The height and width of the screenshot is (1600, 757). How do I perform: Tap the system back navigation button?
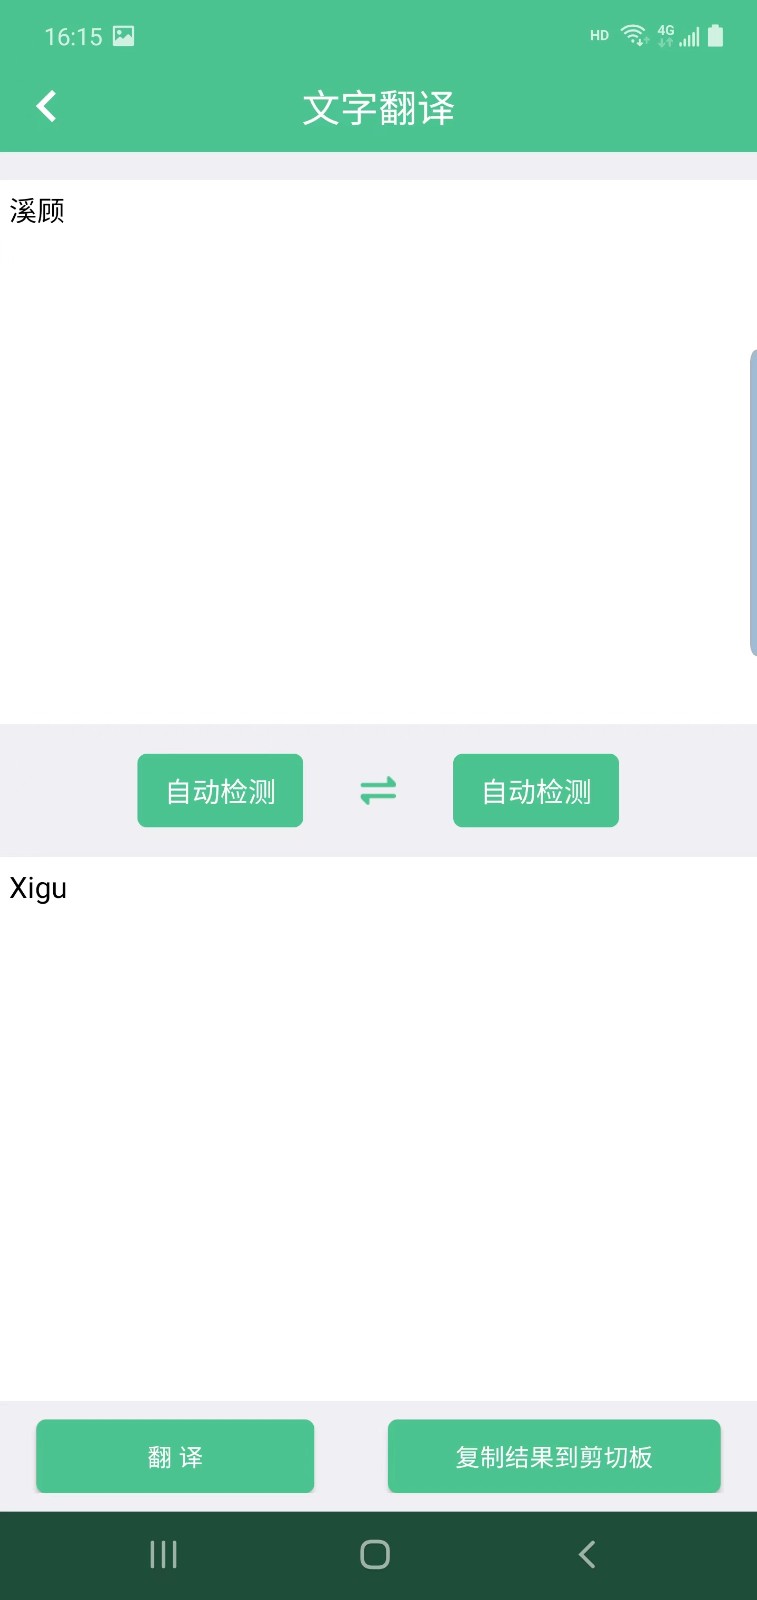point(587,1554)
